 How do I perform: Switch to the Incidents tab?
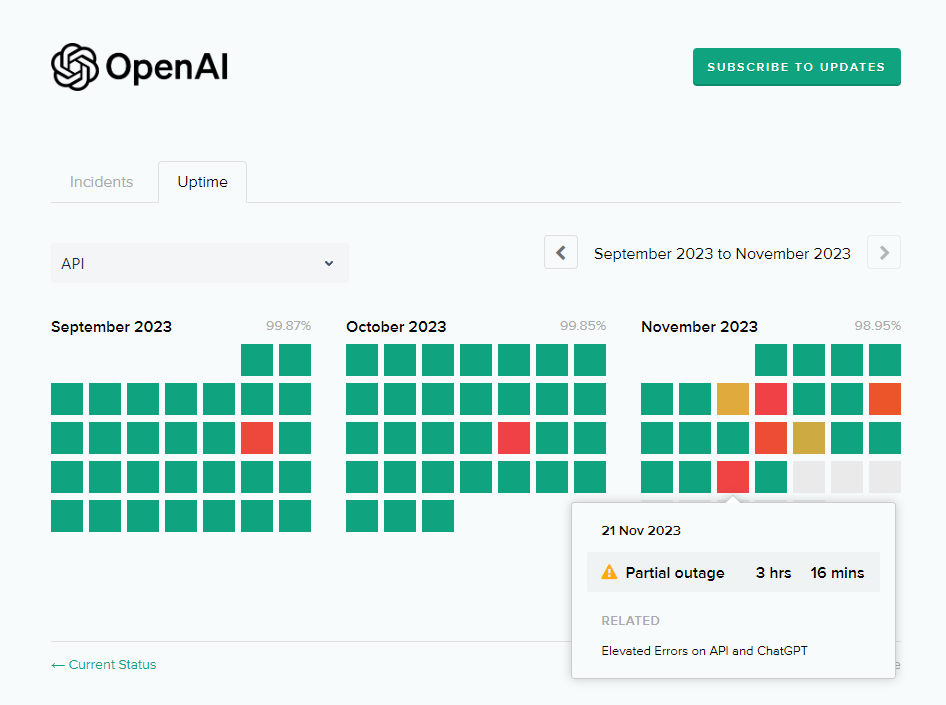[101, 182]
